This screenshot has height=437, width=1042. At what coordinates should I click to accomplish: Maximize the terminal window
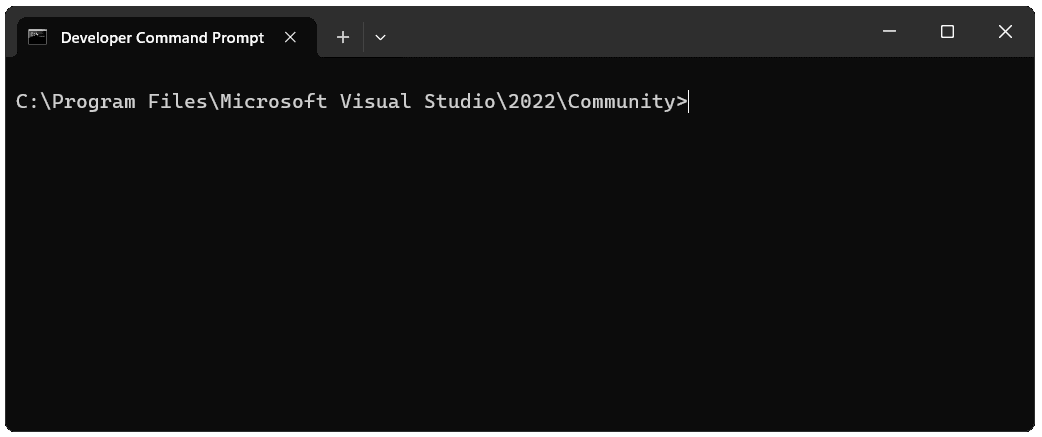click(x=947, y=32)
